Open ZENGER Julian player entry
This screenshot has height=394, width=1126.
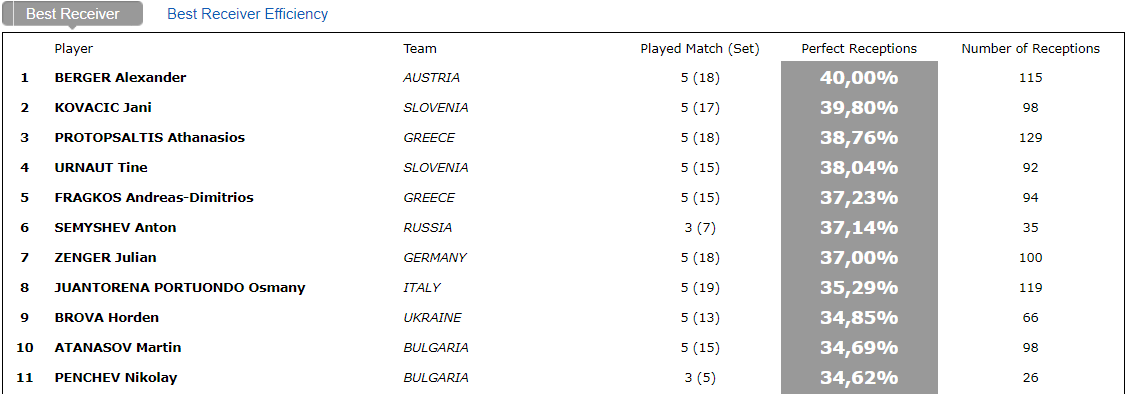[106, 258]
